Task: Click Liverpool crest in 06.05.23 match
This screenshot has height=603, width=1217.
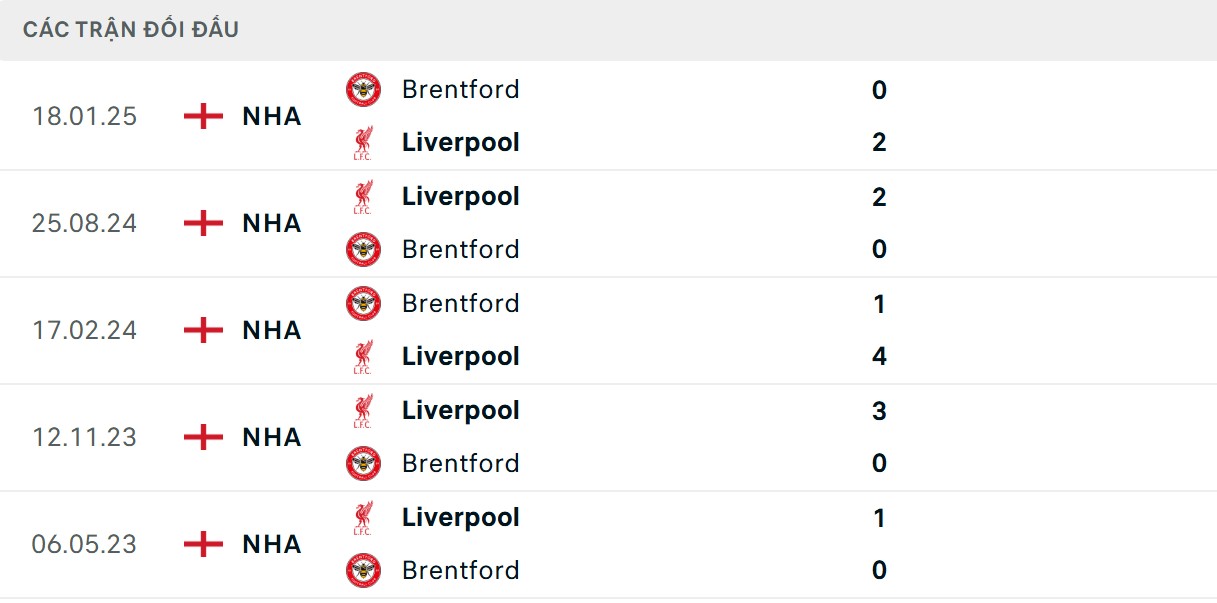Action: [x=363, y=517]
